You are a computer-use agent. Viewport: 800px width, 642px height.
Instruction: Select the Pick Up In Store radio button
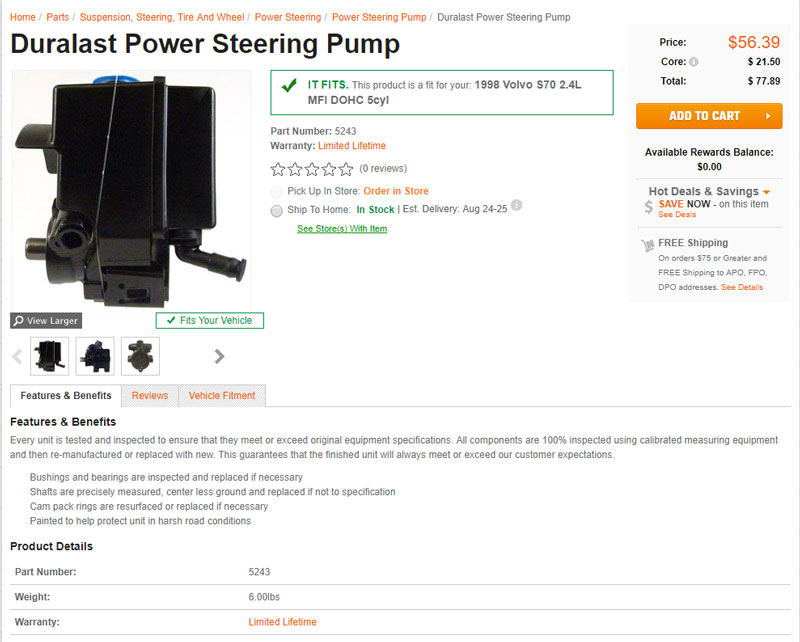(x=275, y=192)
